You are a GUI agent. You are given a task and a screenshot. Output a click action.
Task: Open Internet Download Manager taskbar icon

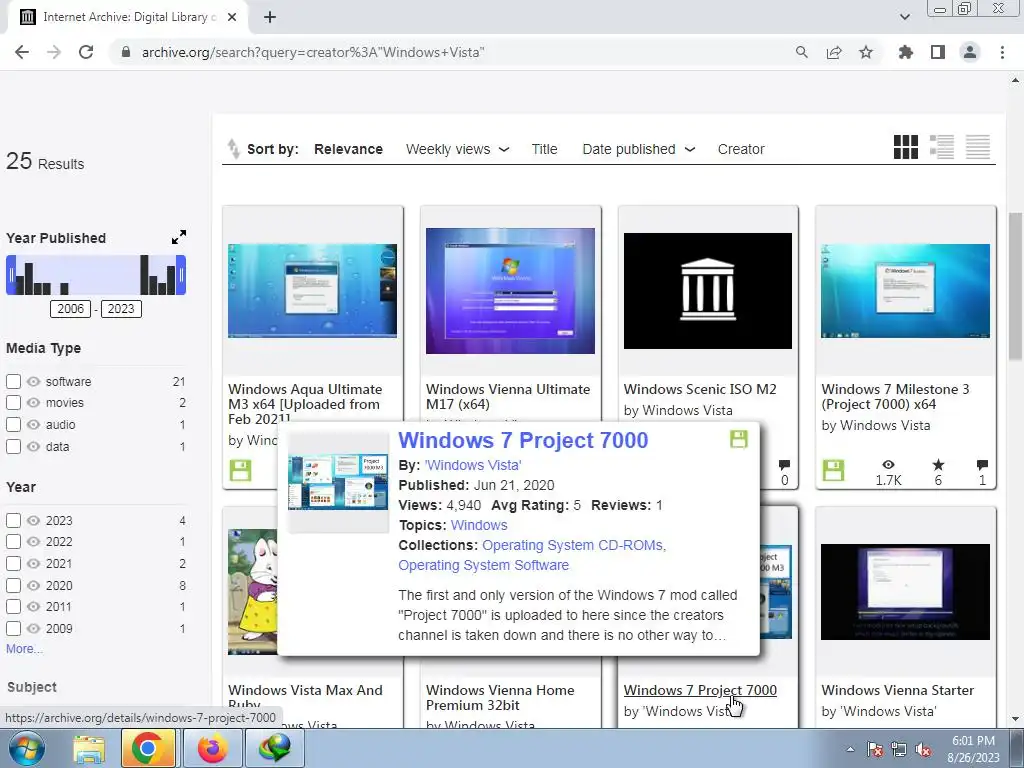coord(275,748)
